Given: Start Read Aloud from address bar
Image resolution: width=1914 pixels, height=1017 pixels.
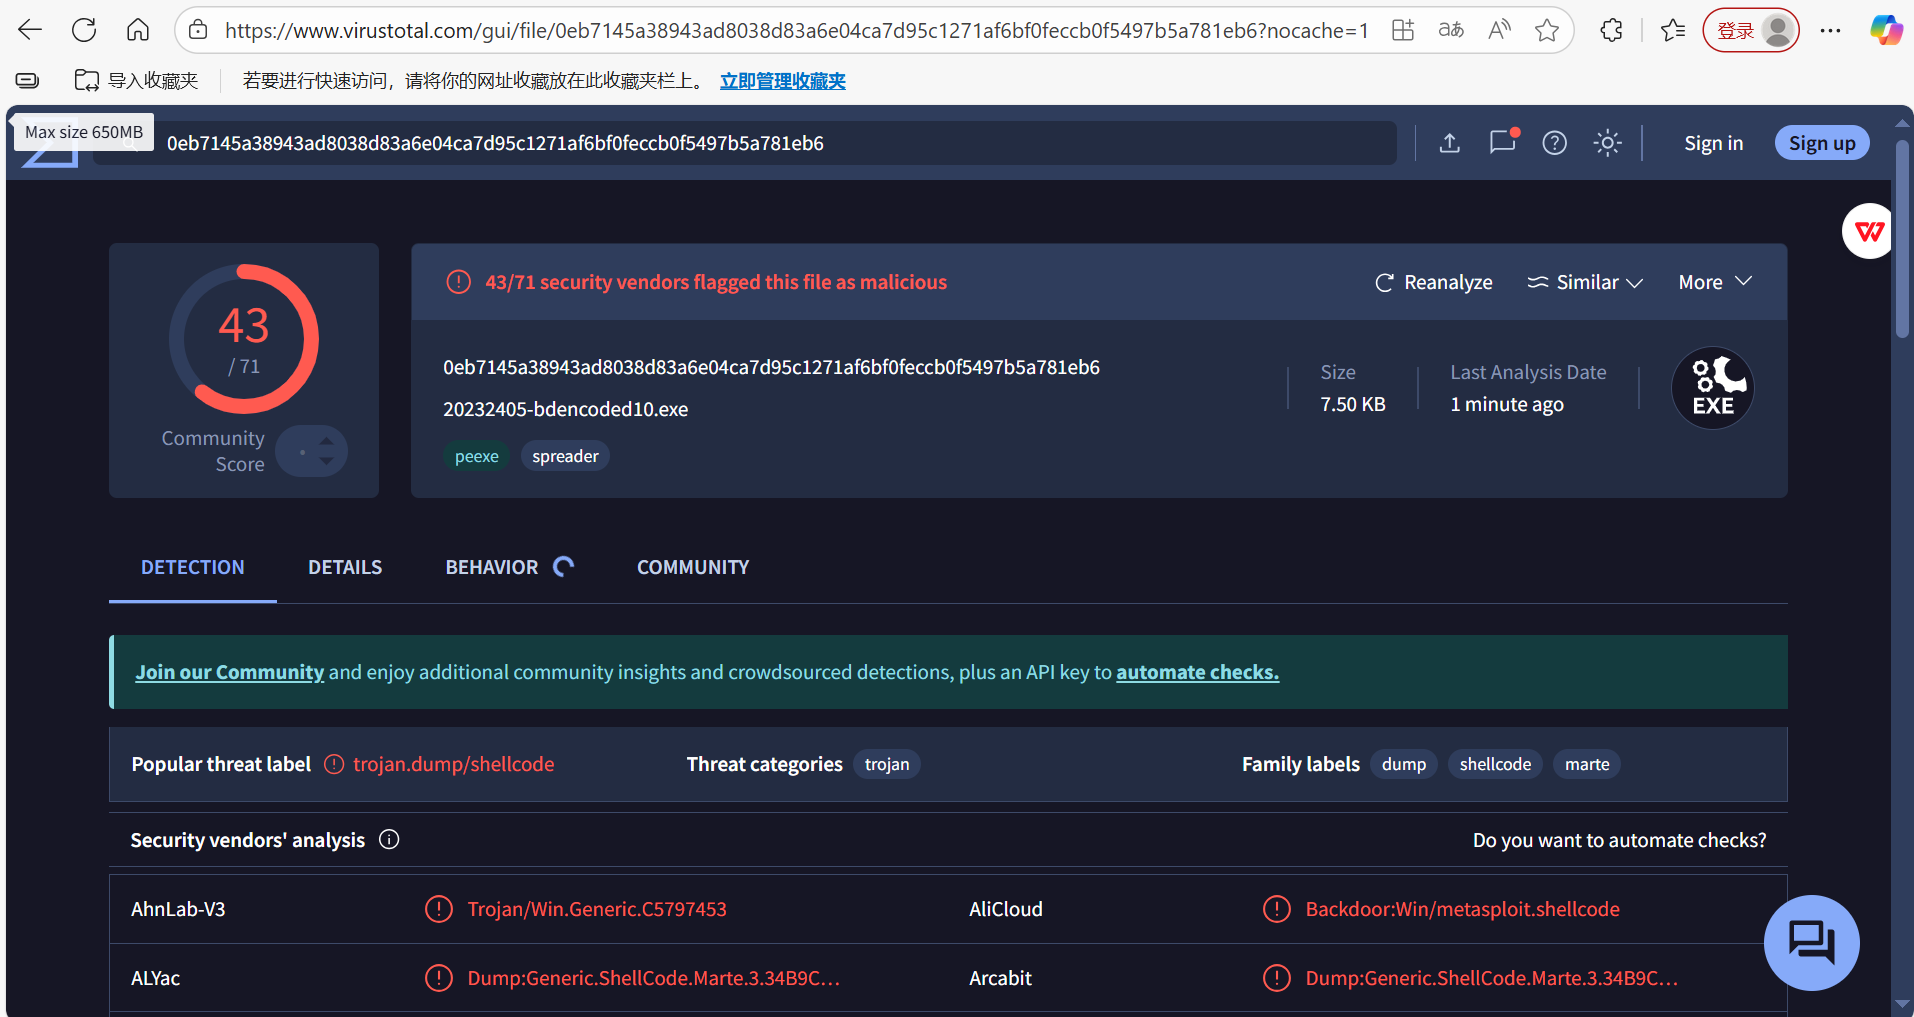Looking at the screenshot, I should click(x=1499, y=30).
